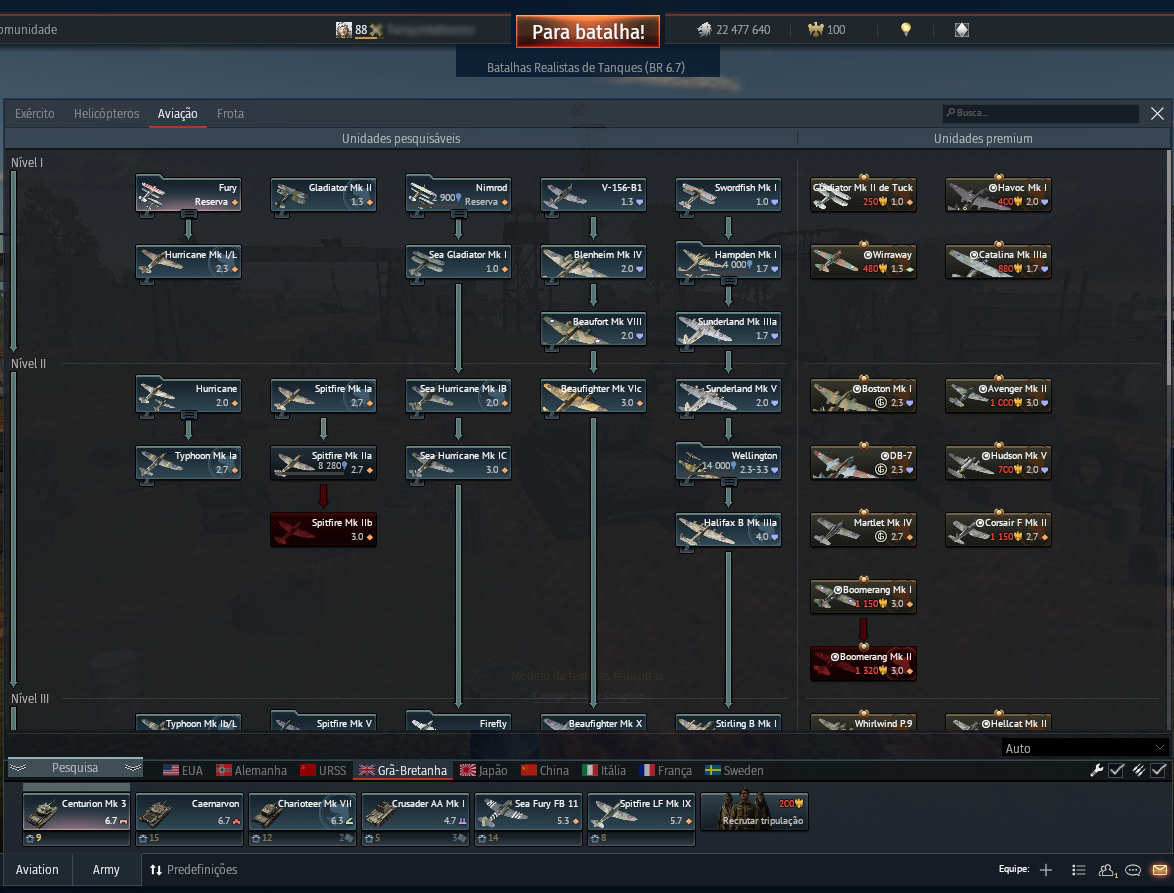Image resolution: width=1174 pixels, height=893 pixels.
Task: Expand the Hampden Mk I group folder
Action: click(x=729, y=260)
